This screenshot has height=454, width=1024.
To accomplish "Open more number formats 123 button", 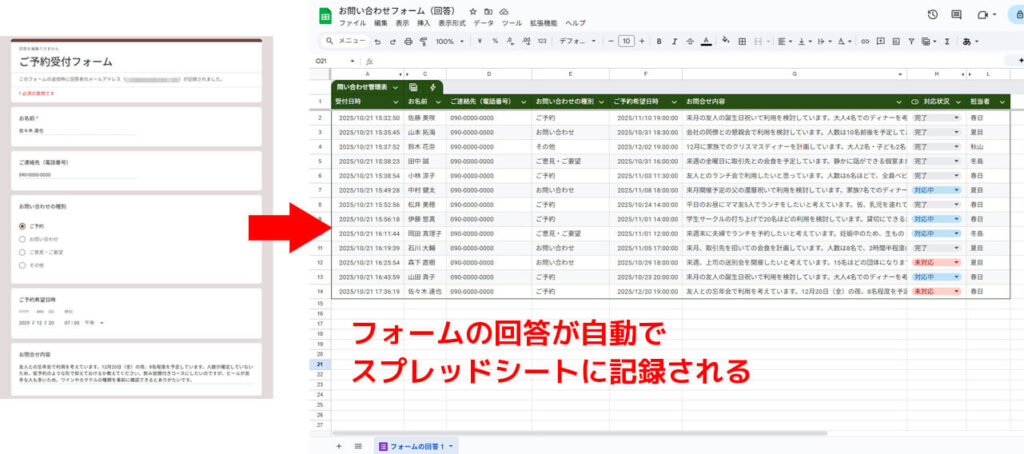I will 541,41.
